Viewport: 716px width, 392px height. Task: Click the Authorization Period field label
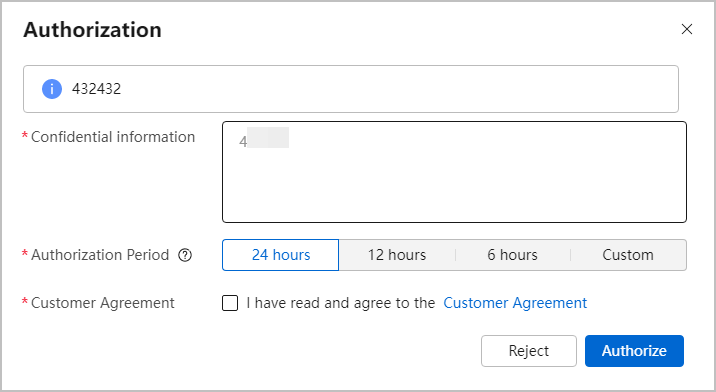coord(100,255)
